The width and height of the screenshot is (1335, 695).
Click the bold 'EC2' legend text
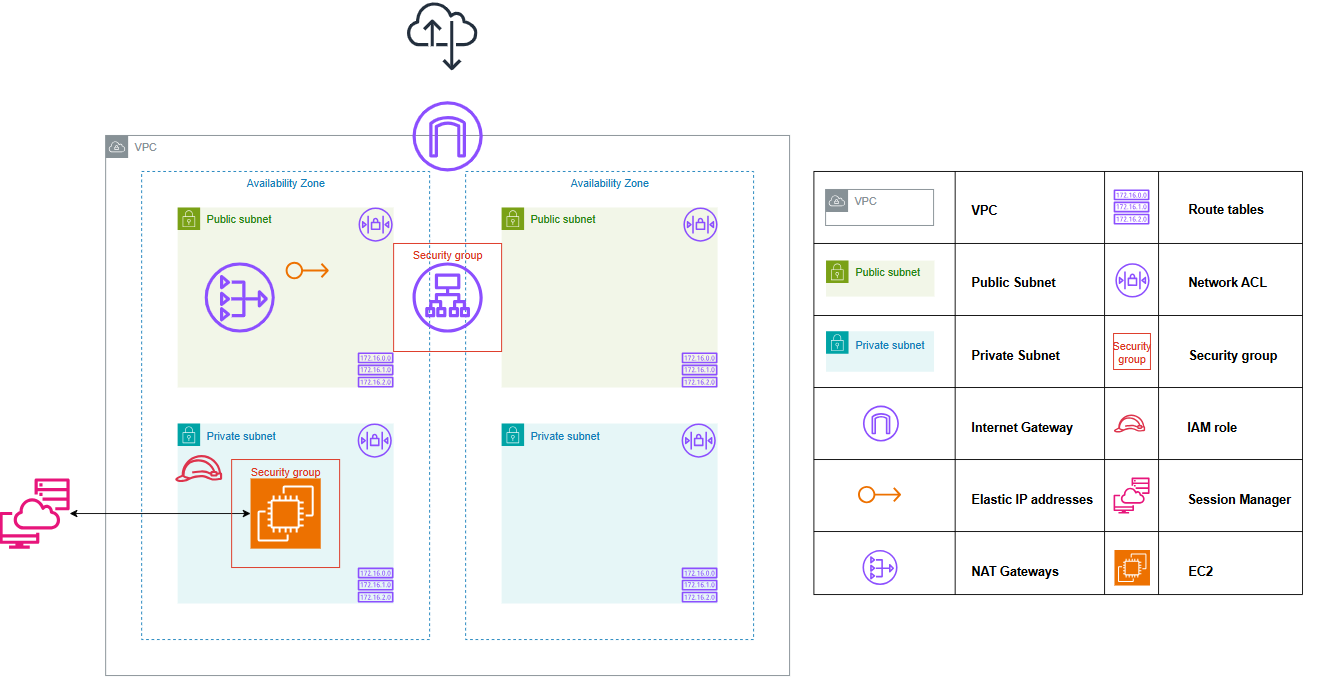point(1202,571)
